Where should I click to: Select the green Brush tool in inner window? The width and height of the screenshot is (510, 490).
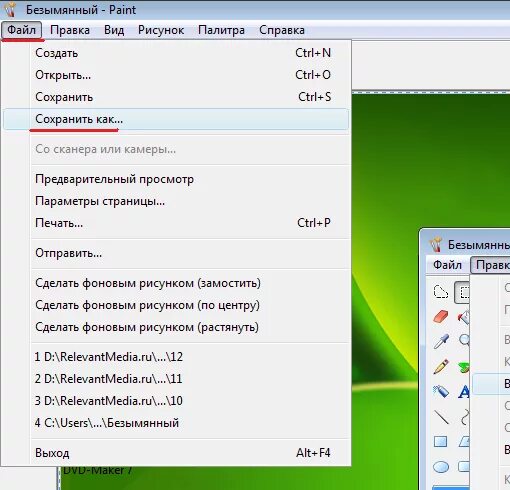[464, 367]
